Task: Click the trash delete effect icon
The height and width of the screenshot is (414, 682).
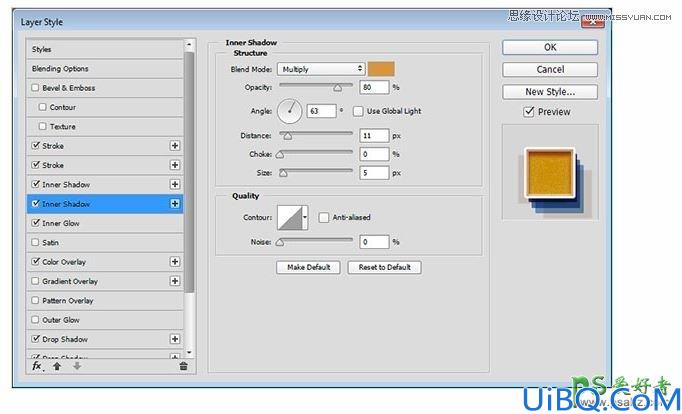Action: [184, 366]
